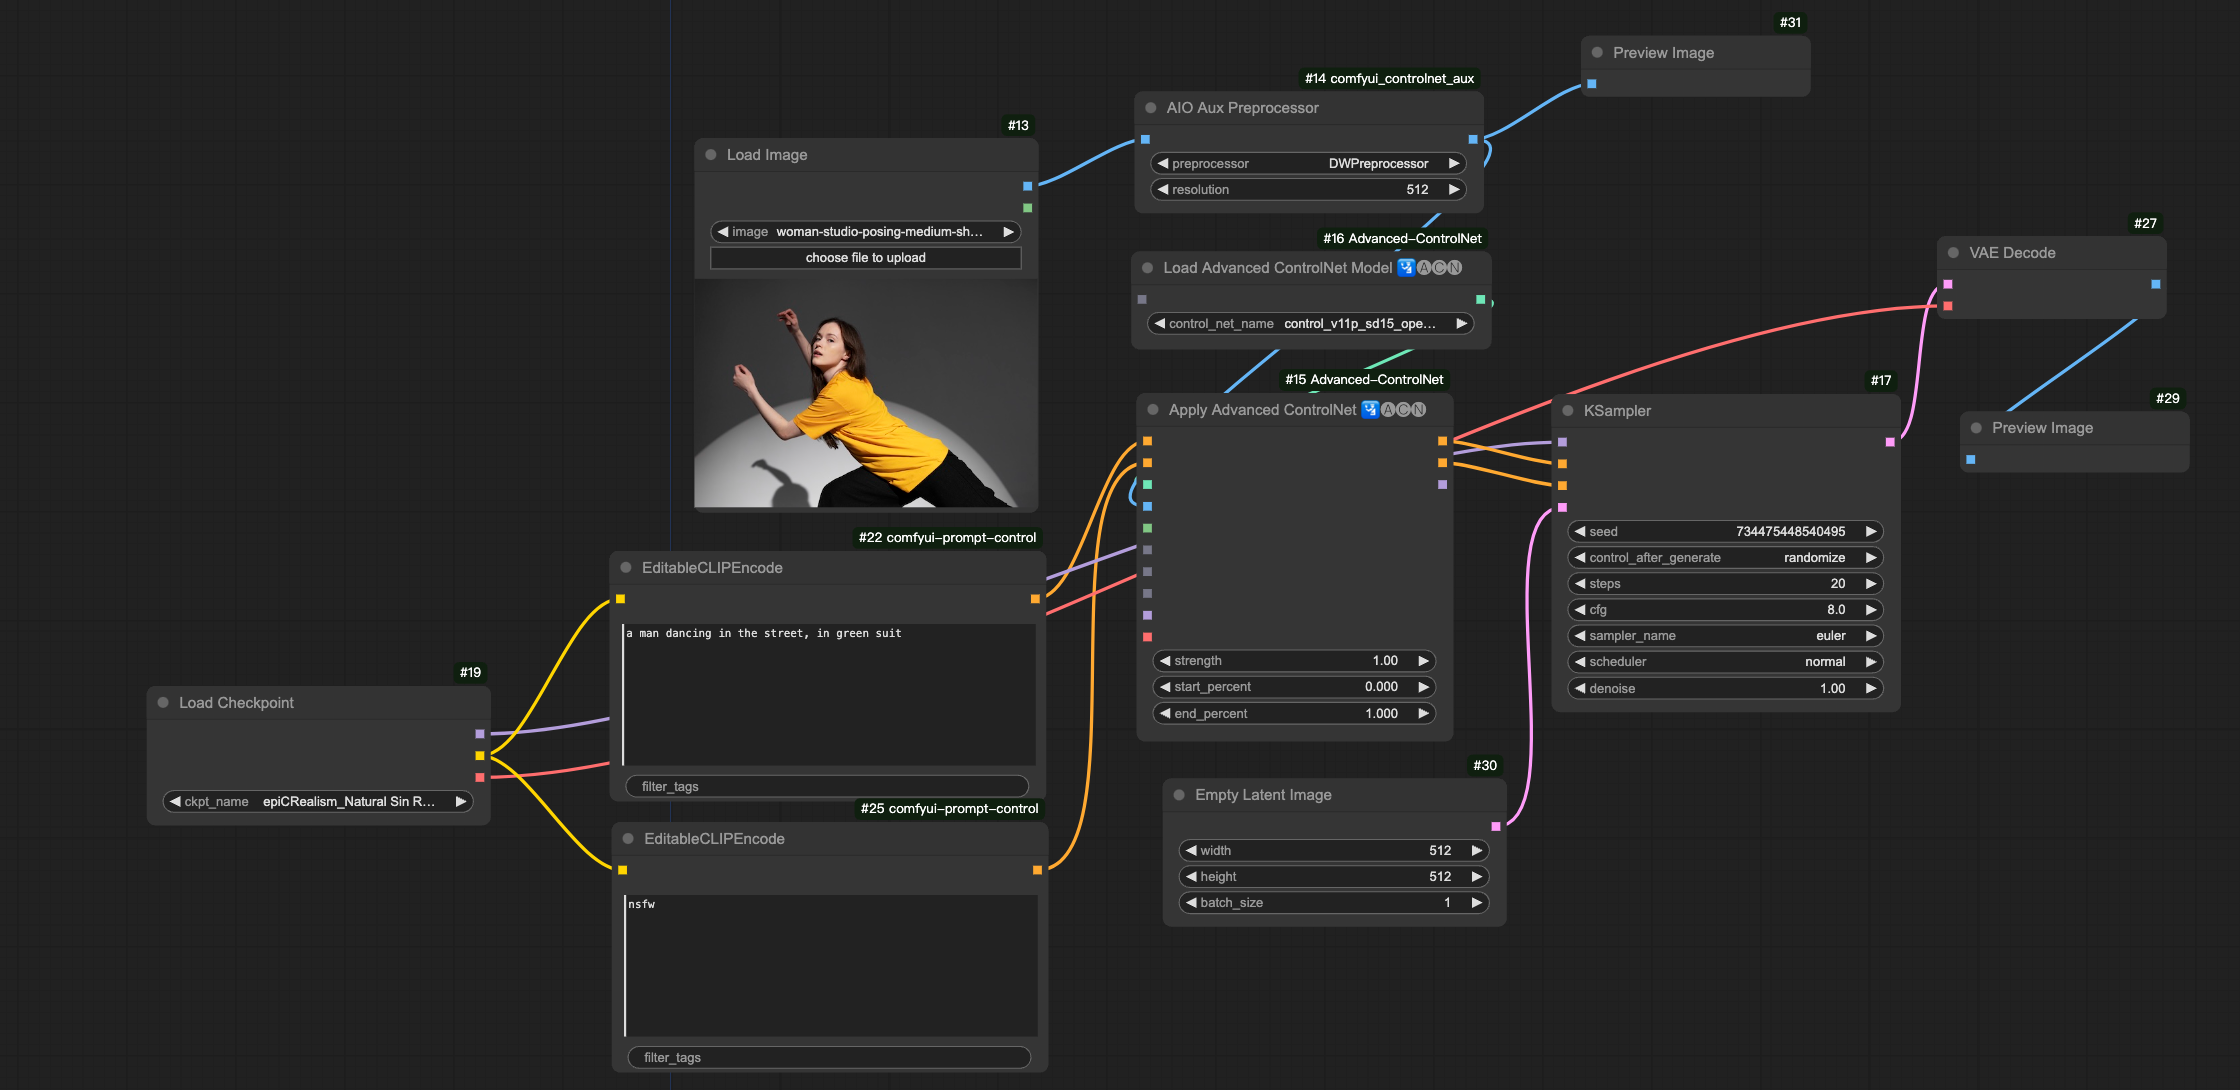Click the ACN badge icons on Apply Advanced ControlNet
This screenshot has width=2240, height=1090.
pyautogui.click(x=1401, y=409)
